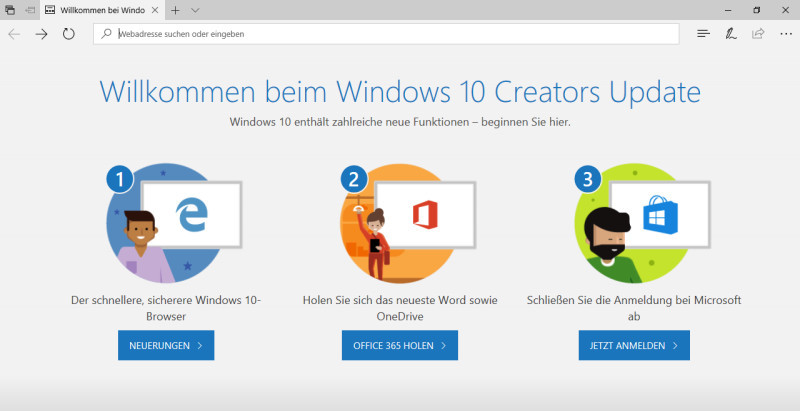
Task: Close the Edge browser window
Action: [786, 10]
